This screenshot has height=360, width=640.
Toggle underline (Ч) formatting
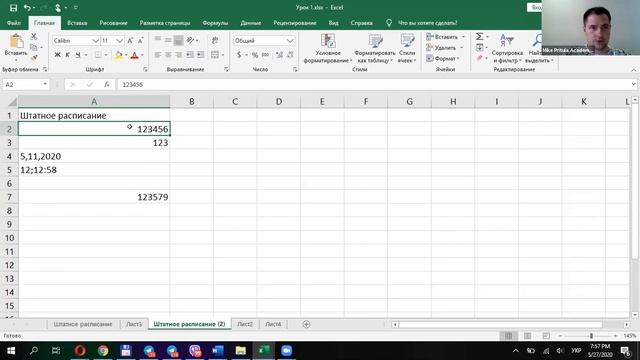(78, 55)
